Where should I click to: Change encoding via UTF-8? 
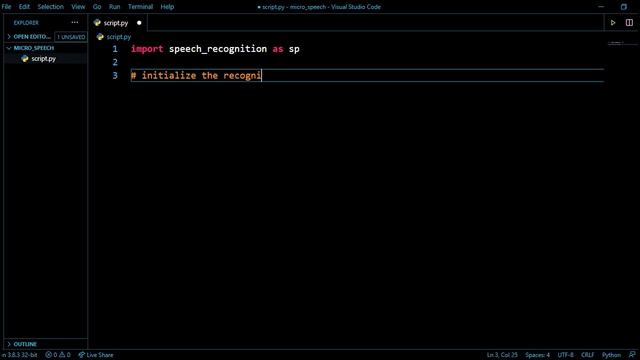[565, 355]
